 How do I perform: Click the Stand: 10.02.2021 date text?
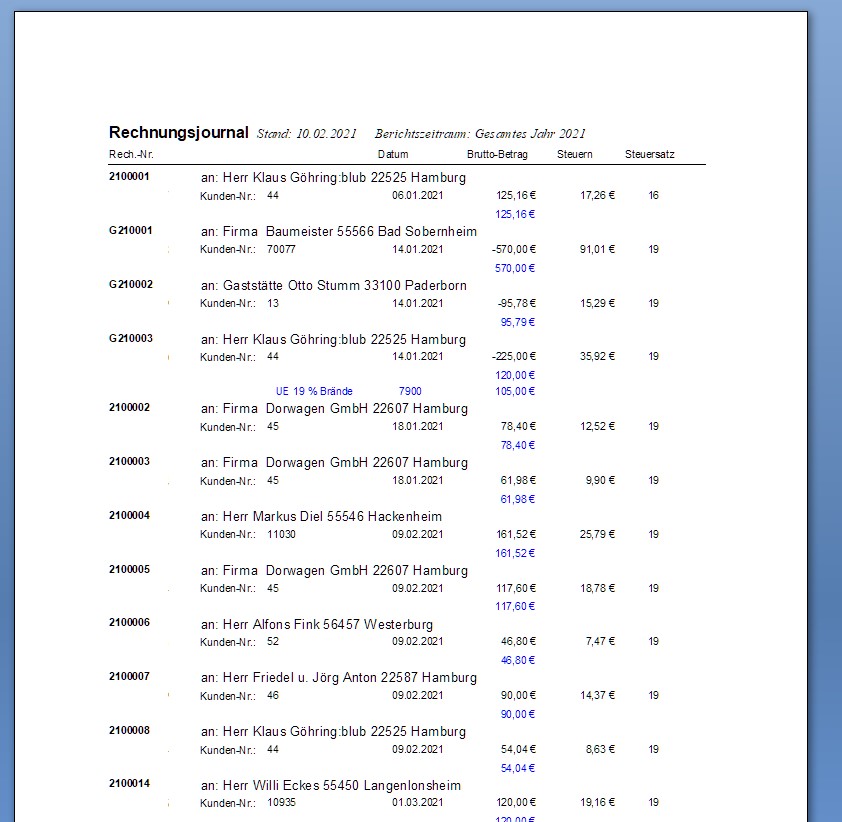tap(306, 134)
